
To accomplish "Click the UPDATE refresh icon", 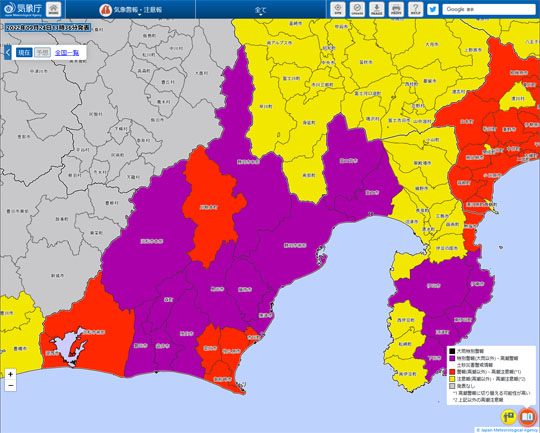I will pos(357,9).
